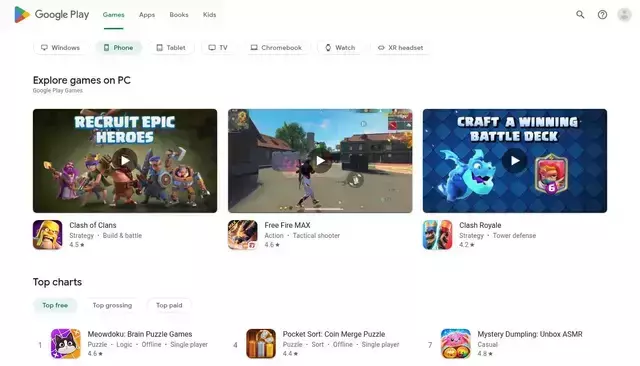The height and width of the screenshot is (366, 640).
Task: Open Mystery Dumpling app icon
Action: tap(456, 344)
